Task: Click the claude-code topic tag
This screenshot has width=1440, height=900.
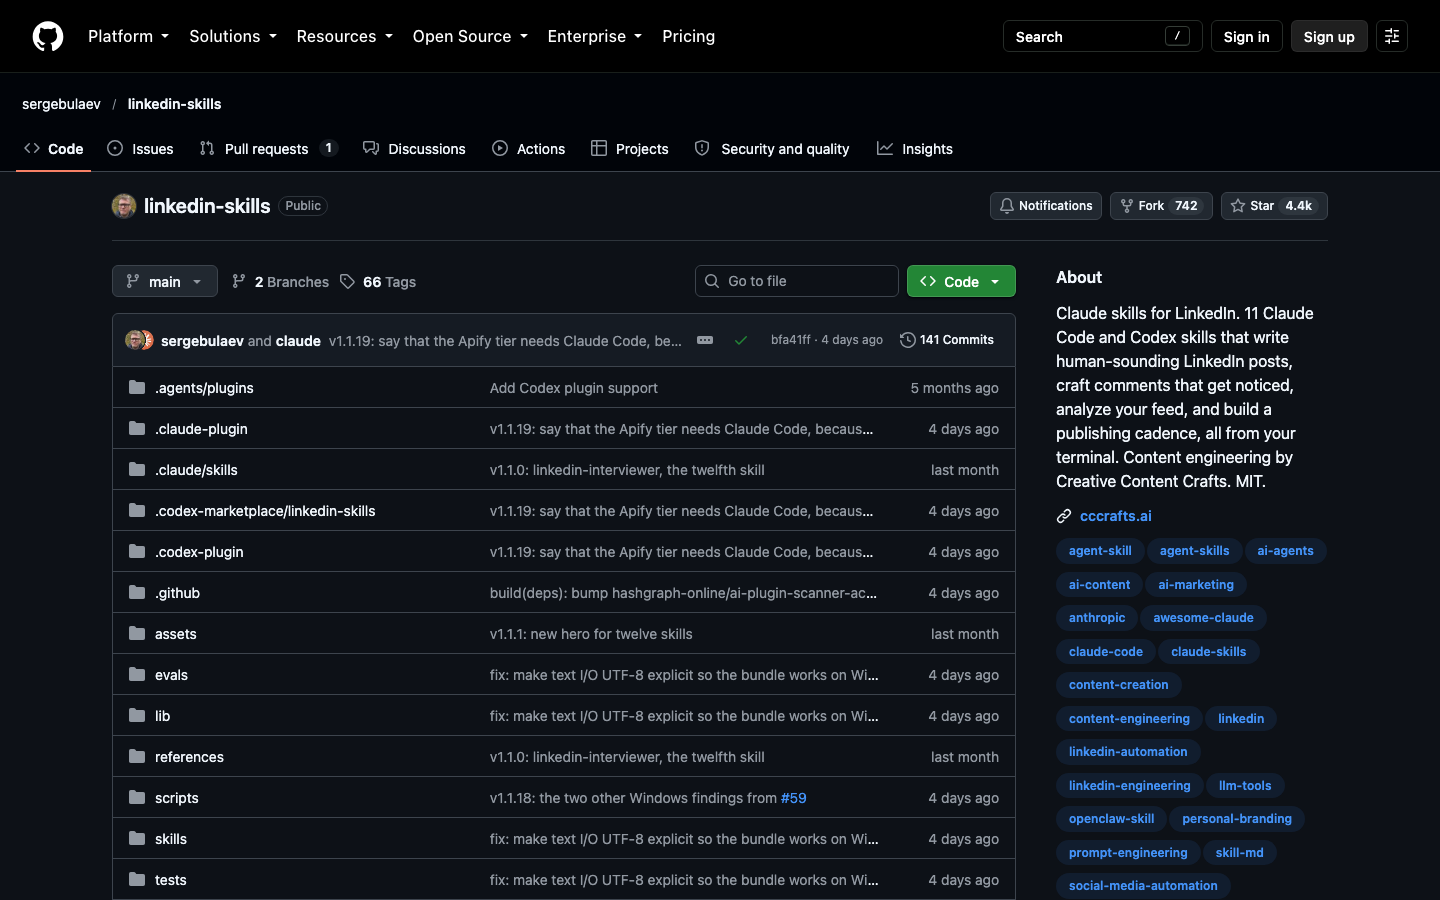Action: [x=1105, y=651]
